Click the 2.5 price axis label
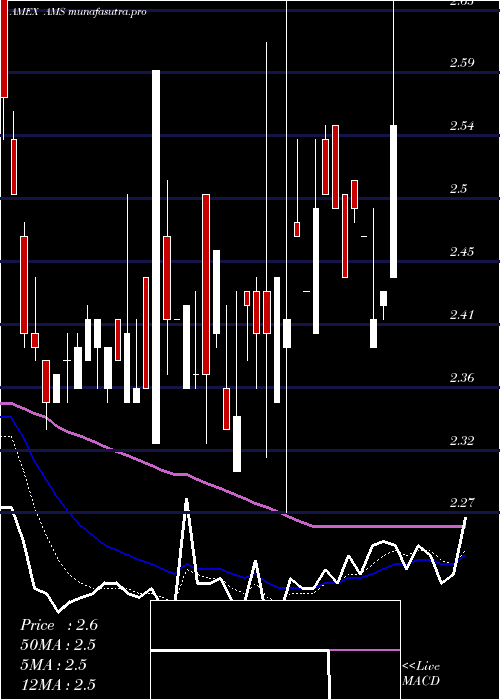500x700 pixels. 458,189
